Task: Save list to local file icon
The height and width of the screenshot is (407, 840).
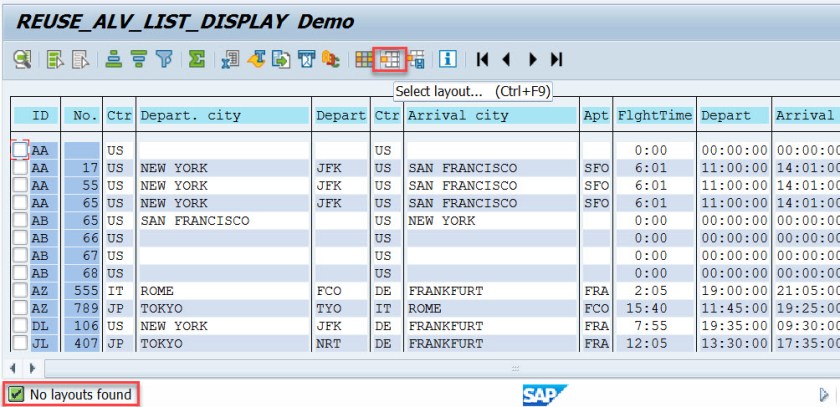Action: [281, 59]
